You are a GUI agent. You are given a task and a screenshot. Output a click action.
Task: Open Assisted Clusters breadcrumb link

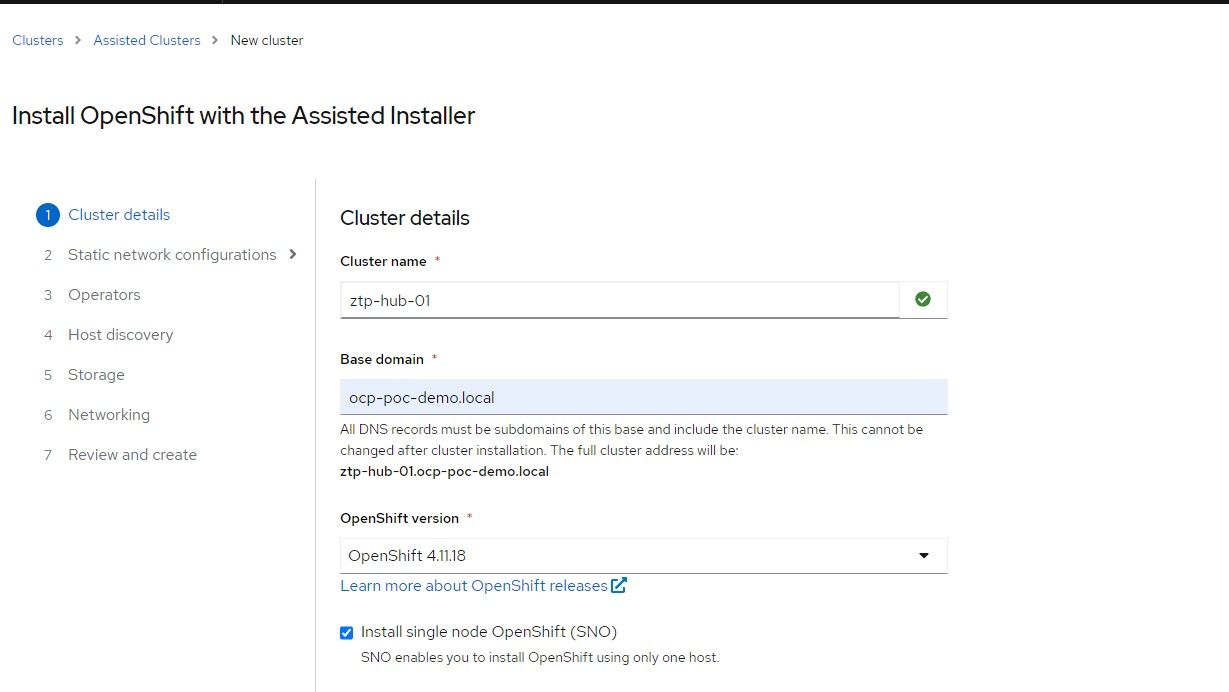coord(147,40)
